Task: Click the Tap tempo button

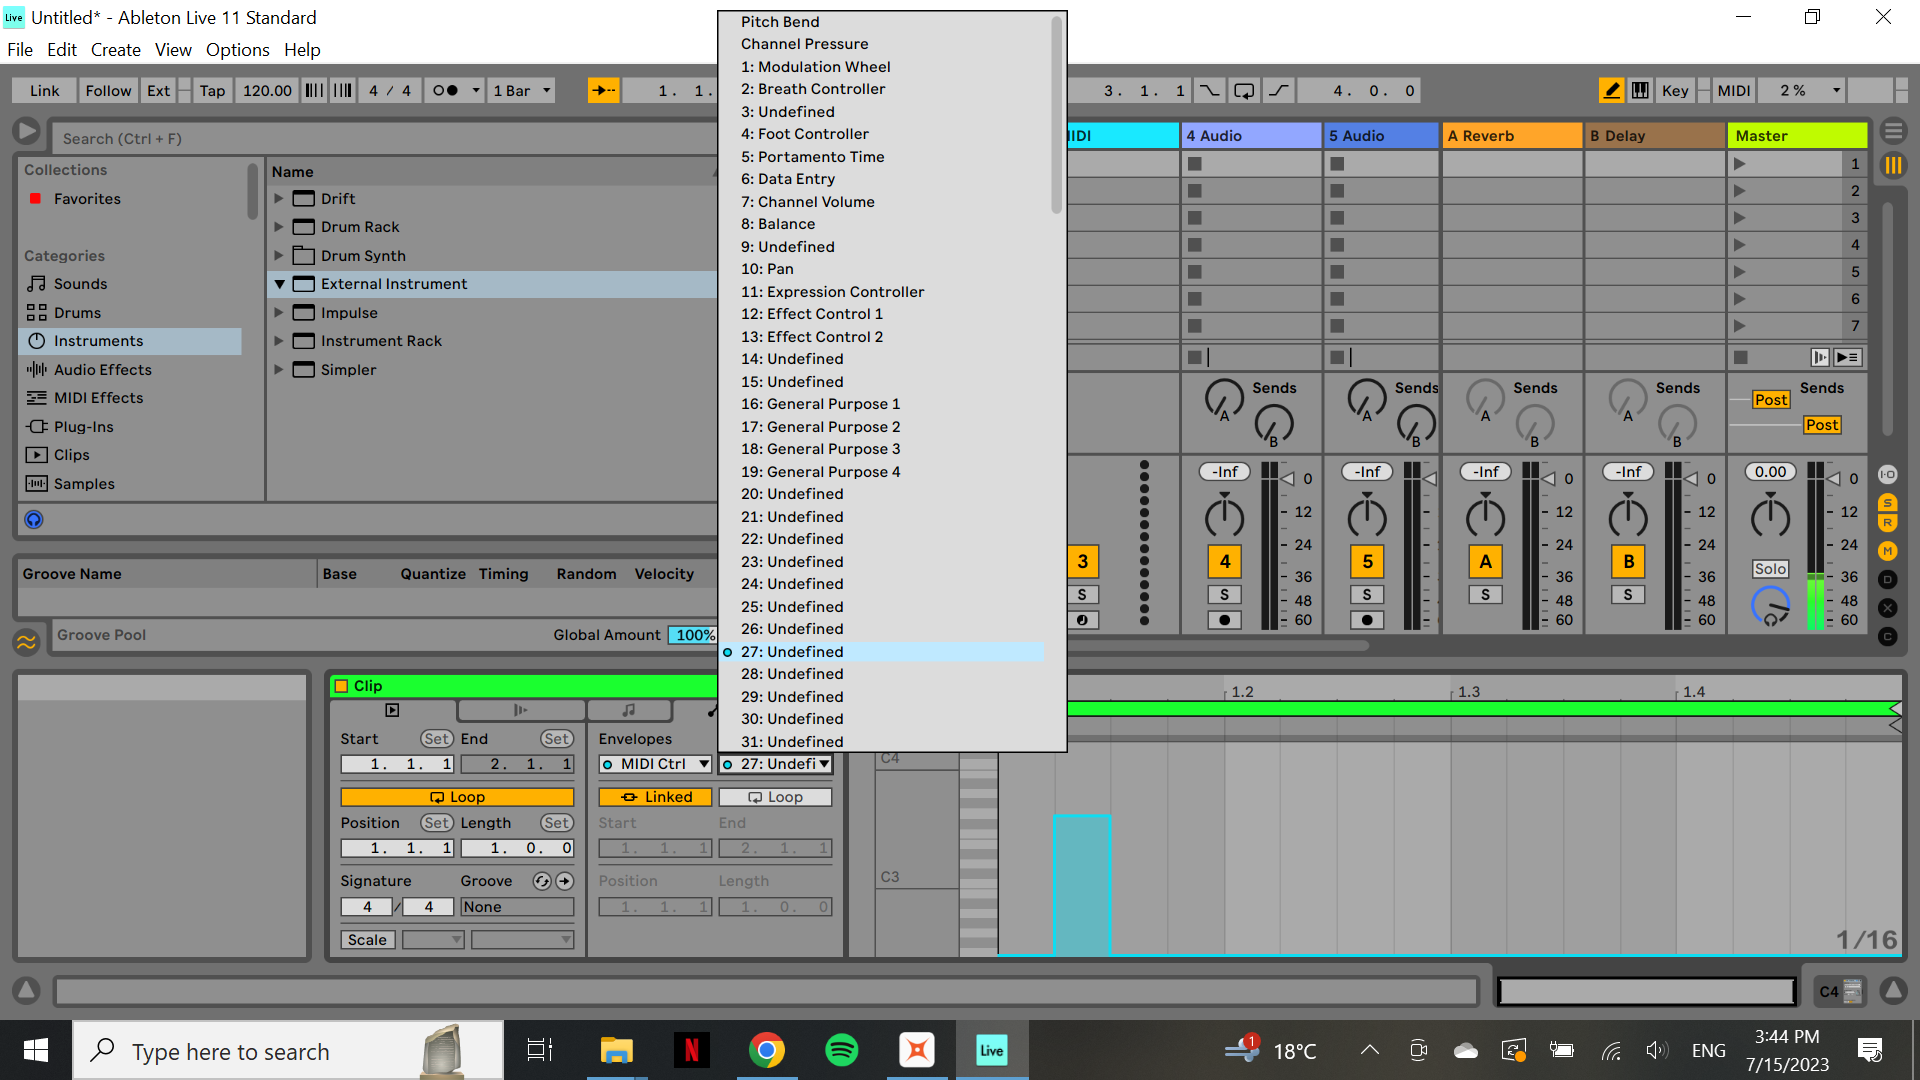Action: point(212,90)
